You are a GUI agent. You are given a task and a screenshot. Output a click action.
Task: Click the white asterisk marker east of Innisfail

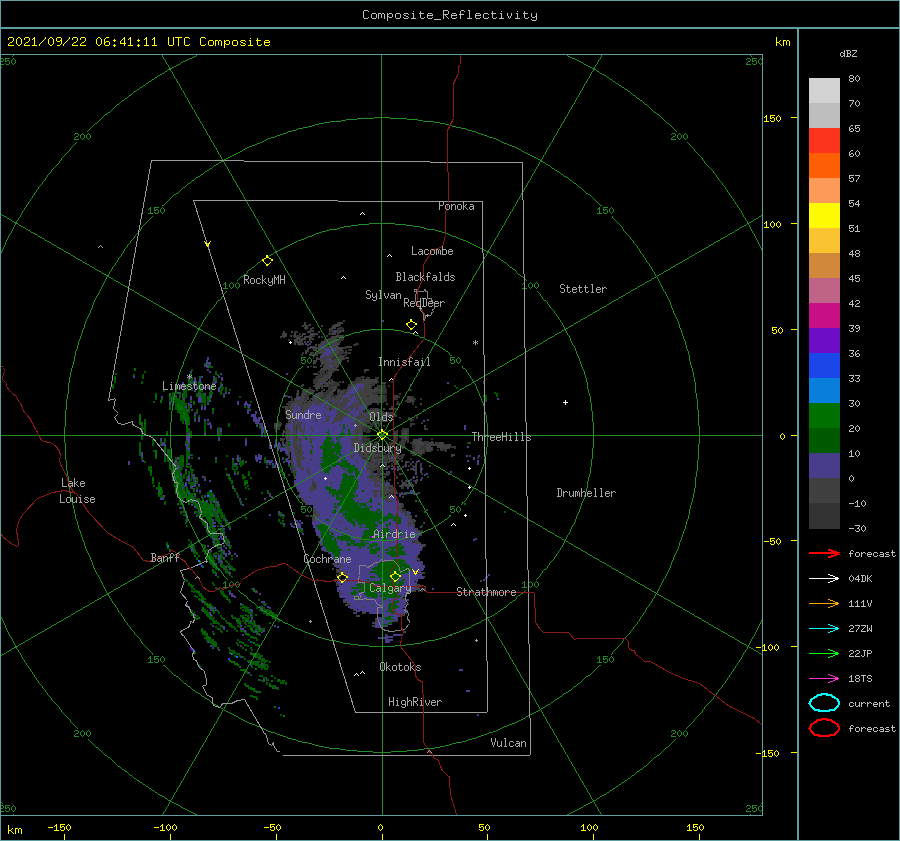click(475, 343)
